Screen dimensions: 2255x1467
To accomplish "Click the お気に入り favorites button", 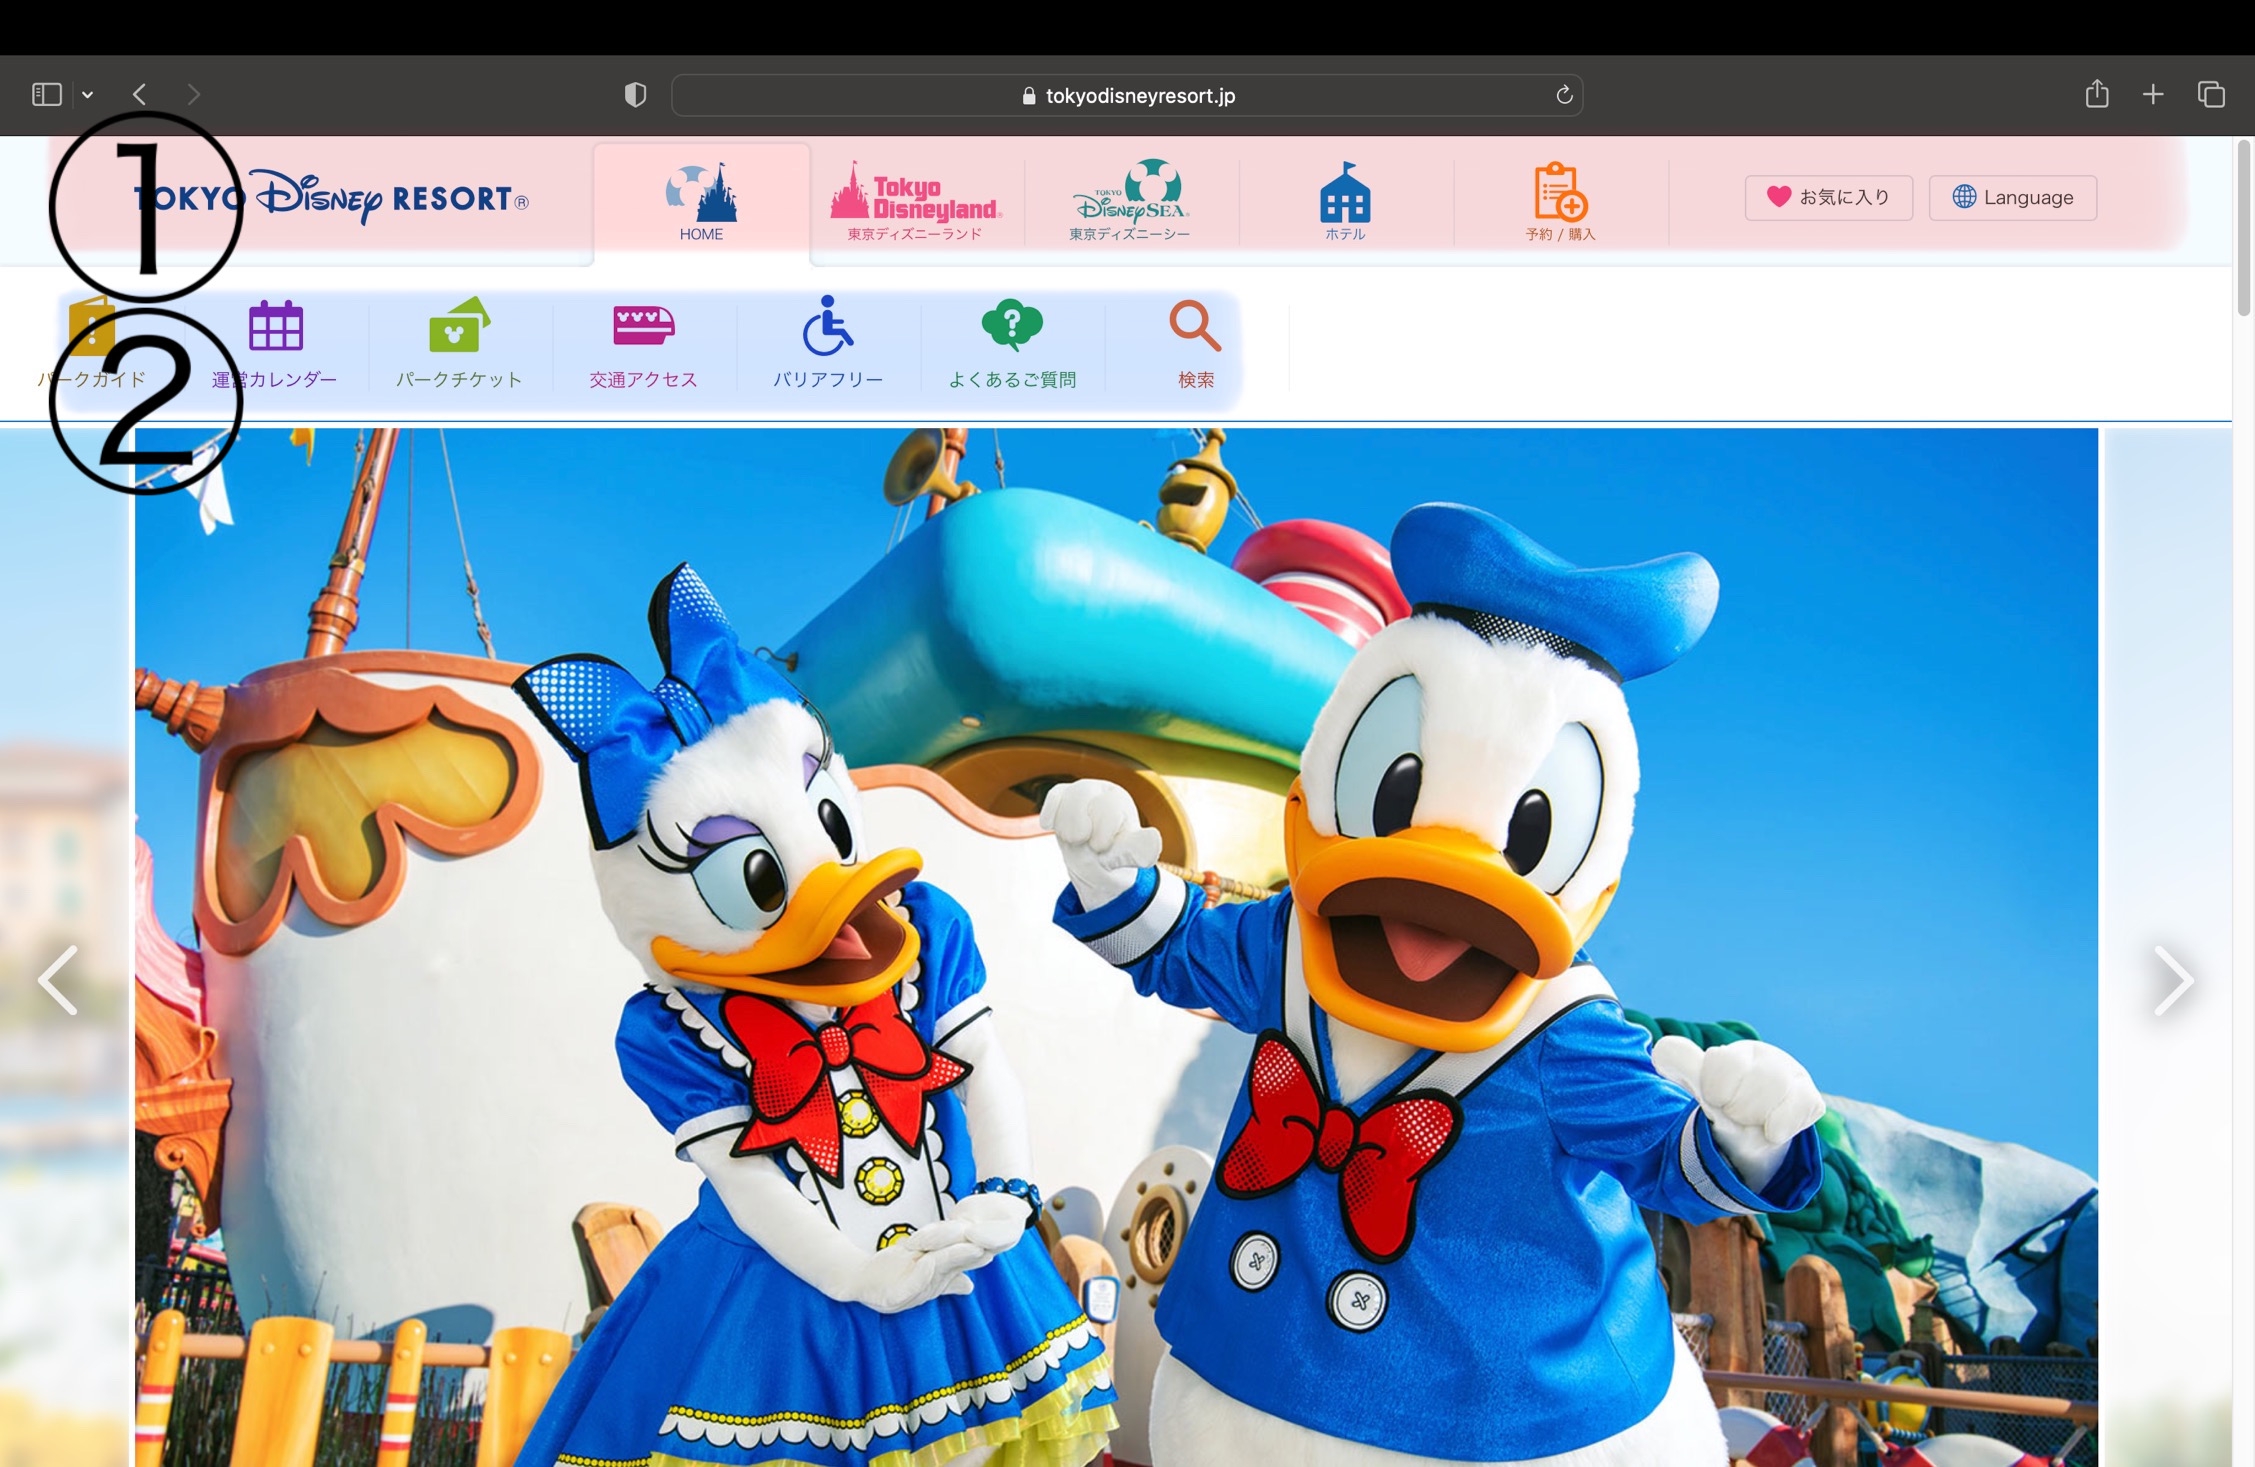I will tap(1828, 197).
